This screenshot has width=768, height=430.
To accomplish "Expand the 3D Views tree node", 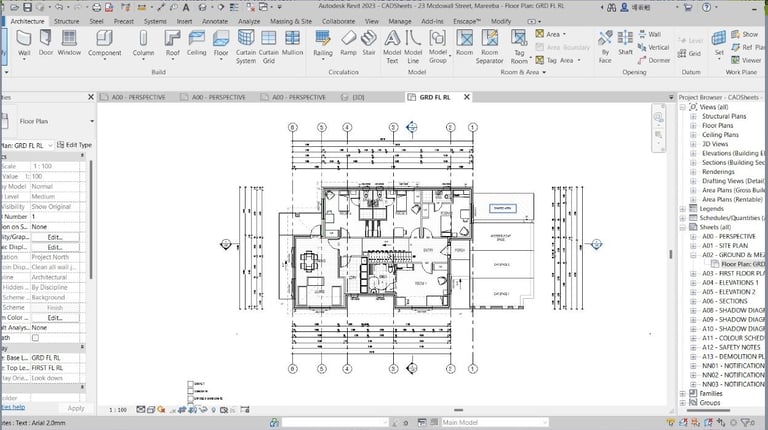I will [693, 144].
